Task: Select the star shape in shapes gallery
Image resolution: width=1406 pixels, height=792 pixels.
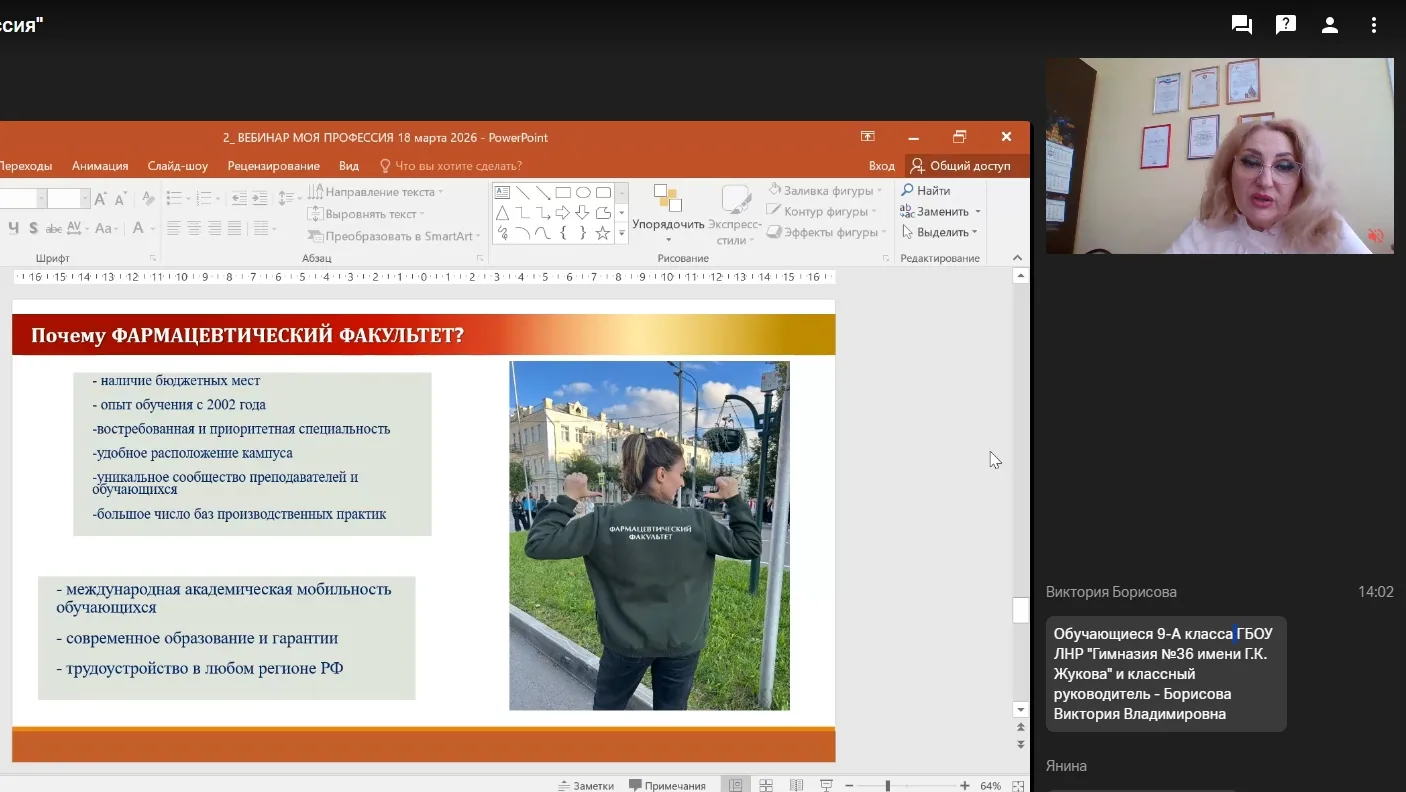Action: (603, 233)
